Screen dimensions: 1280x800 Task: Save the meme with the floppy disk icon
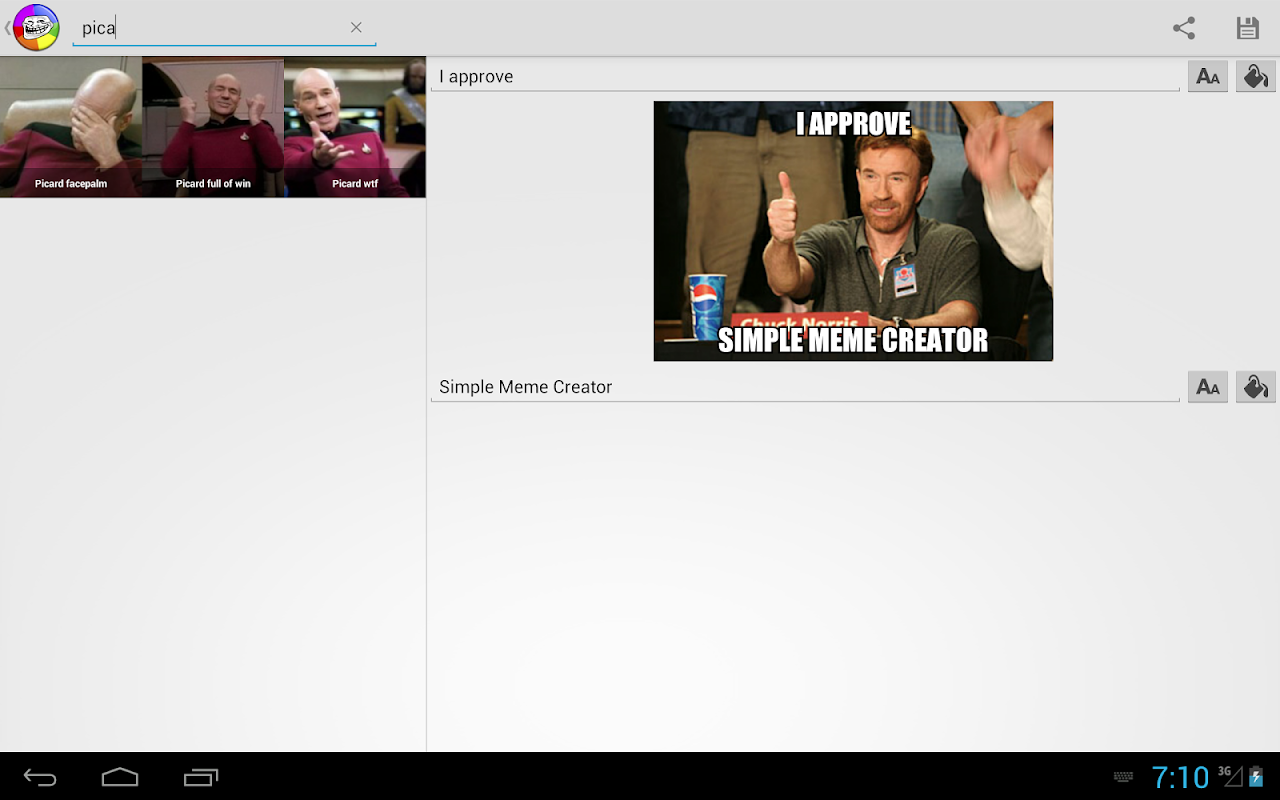(x=1247, y=28)
